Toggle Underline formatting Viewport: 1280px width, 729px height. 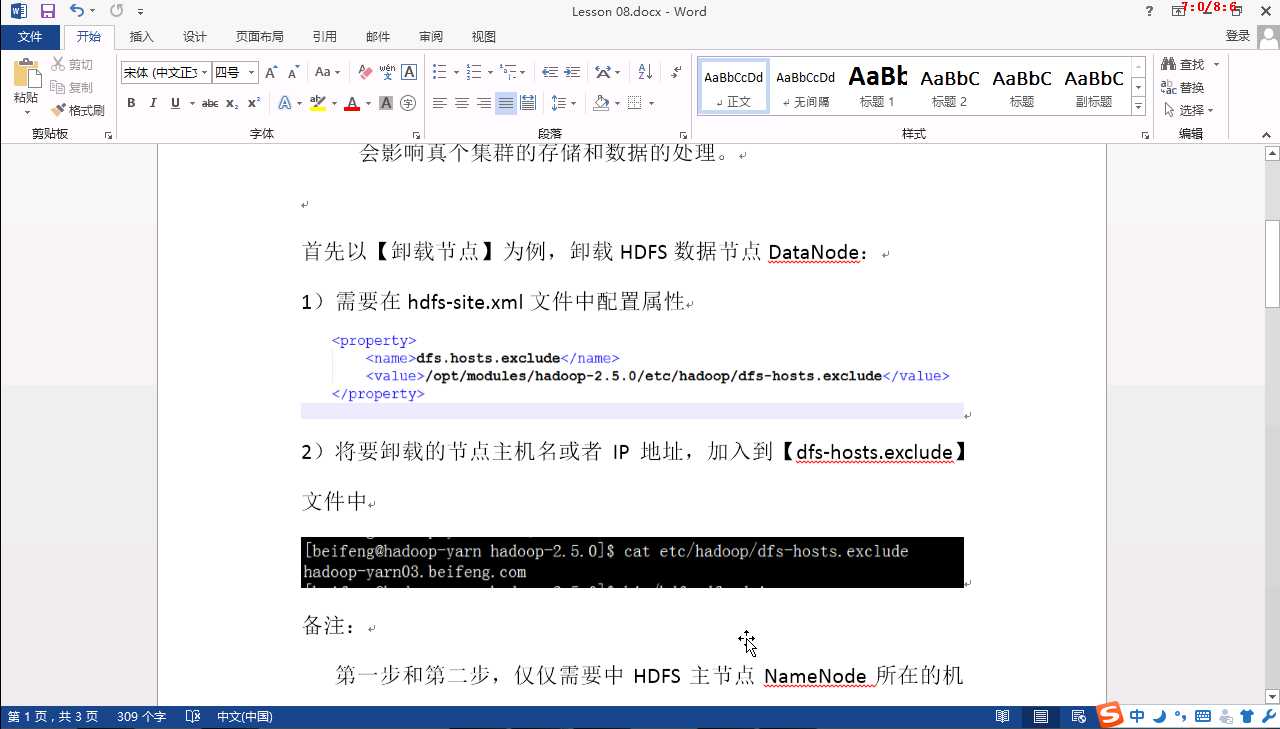(x=175, y=103)
